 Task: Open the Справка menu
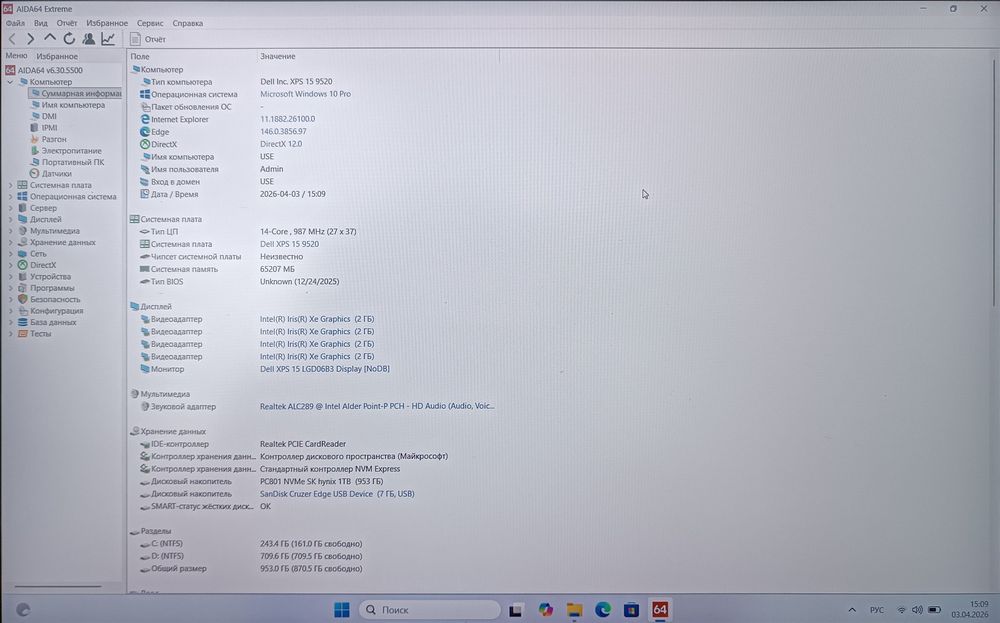click(188, 23)
